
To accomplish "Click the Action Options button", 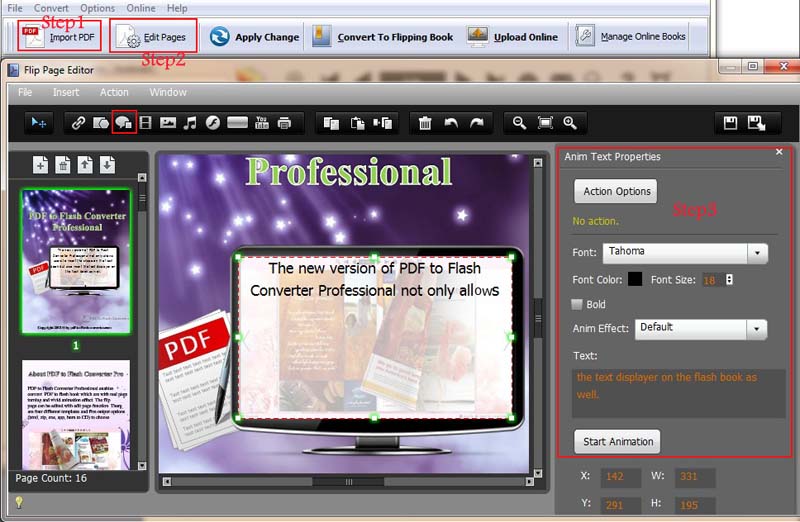I will [x=616, y=191].
